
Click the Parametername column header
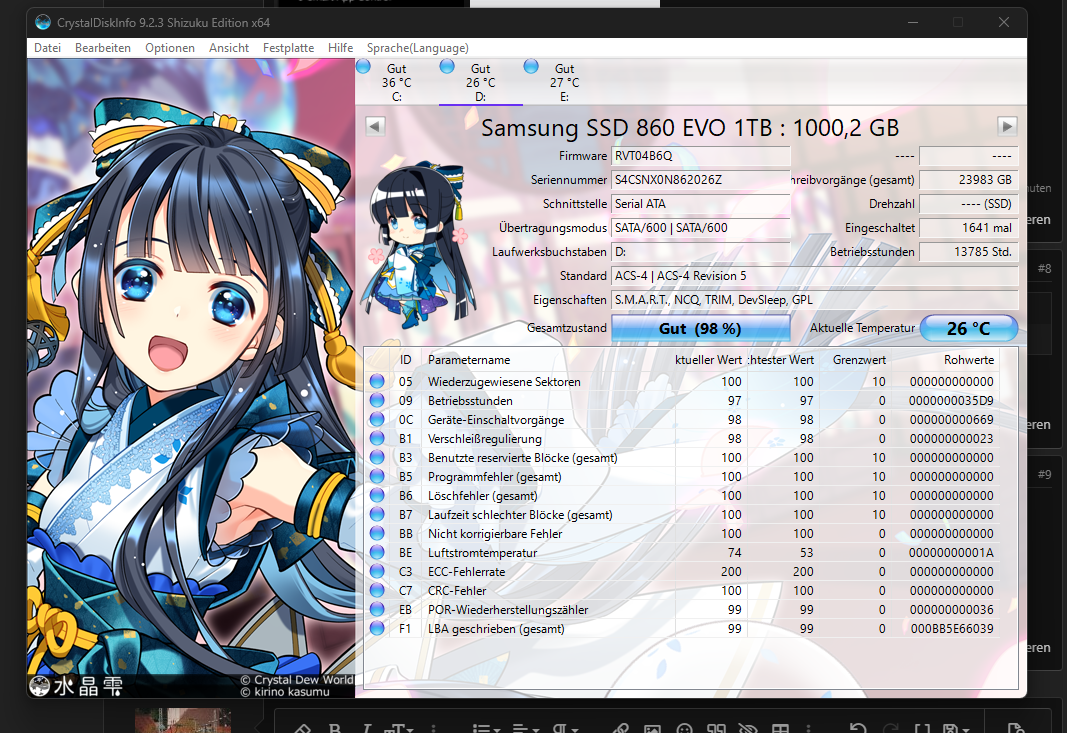547,359
